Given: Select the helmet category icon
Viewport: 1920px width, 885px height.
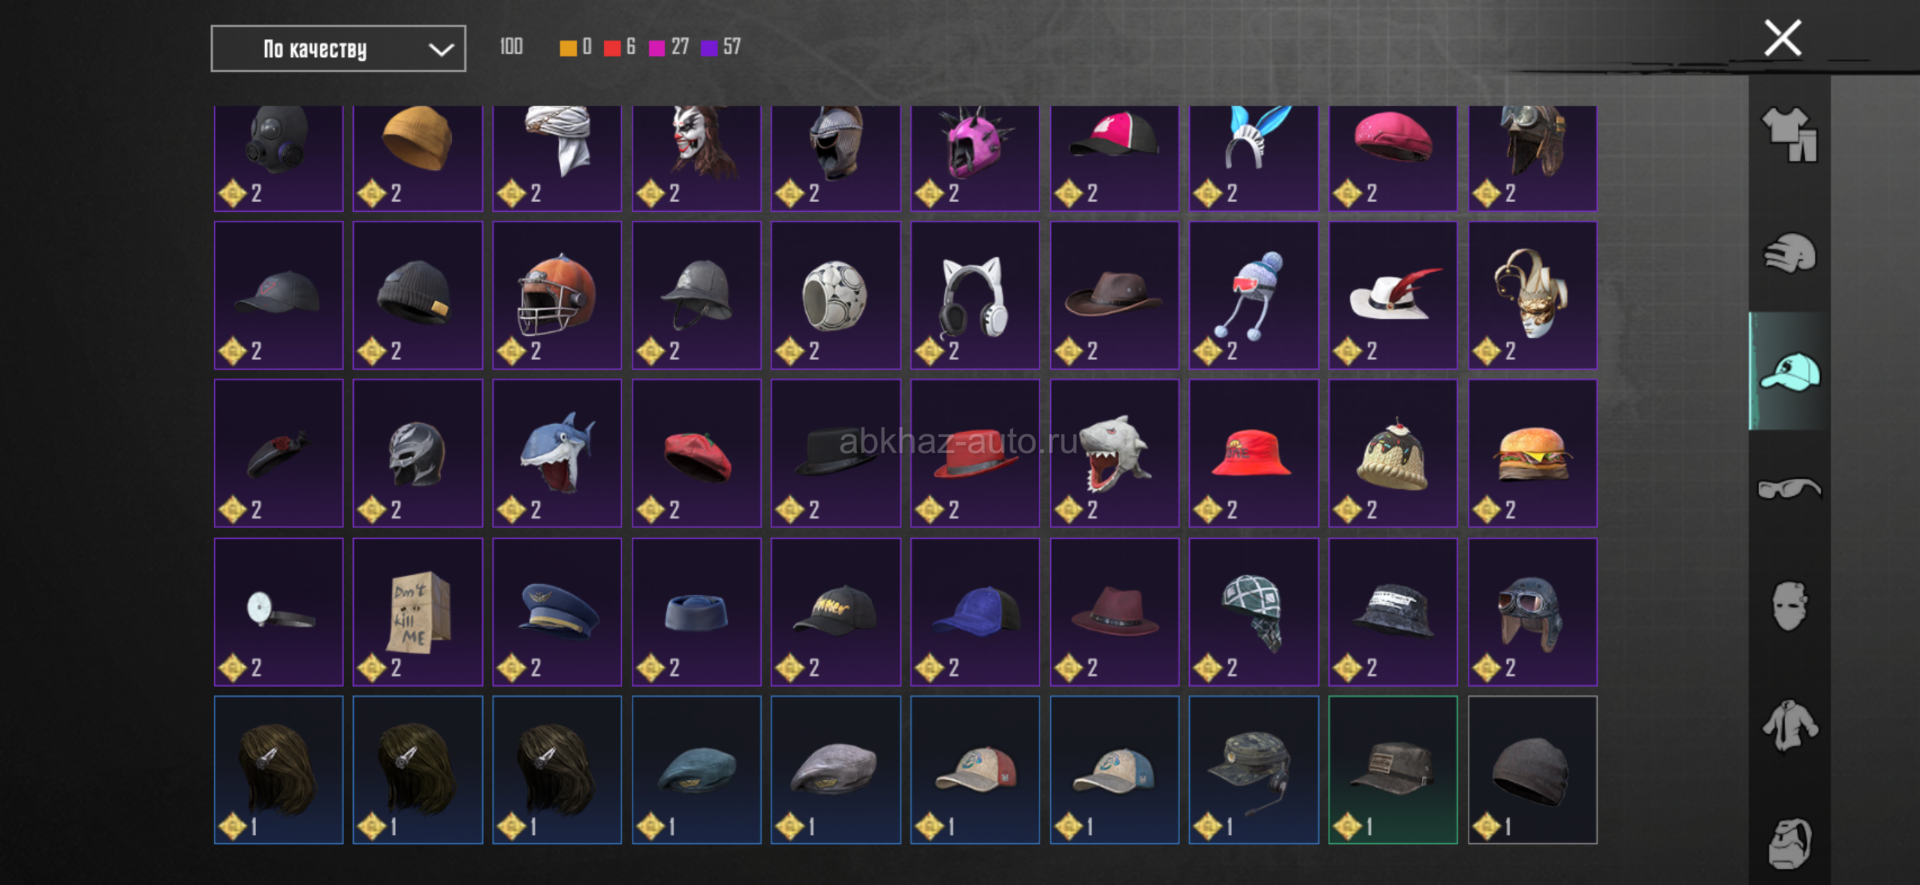Looking at the screenshot, I should (x=1789, y=253).
